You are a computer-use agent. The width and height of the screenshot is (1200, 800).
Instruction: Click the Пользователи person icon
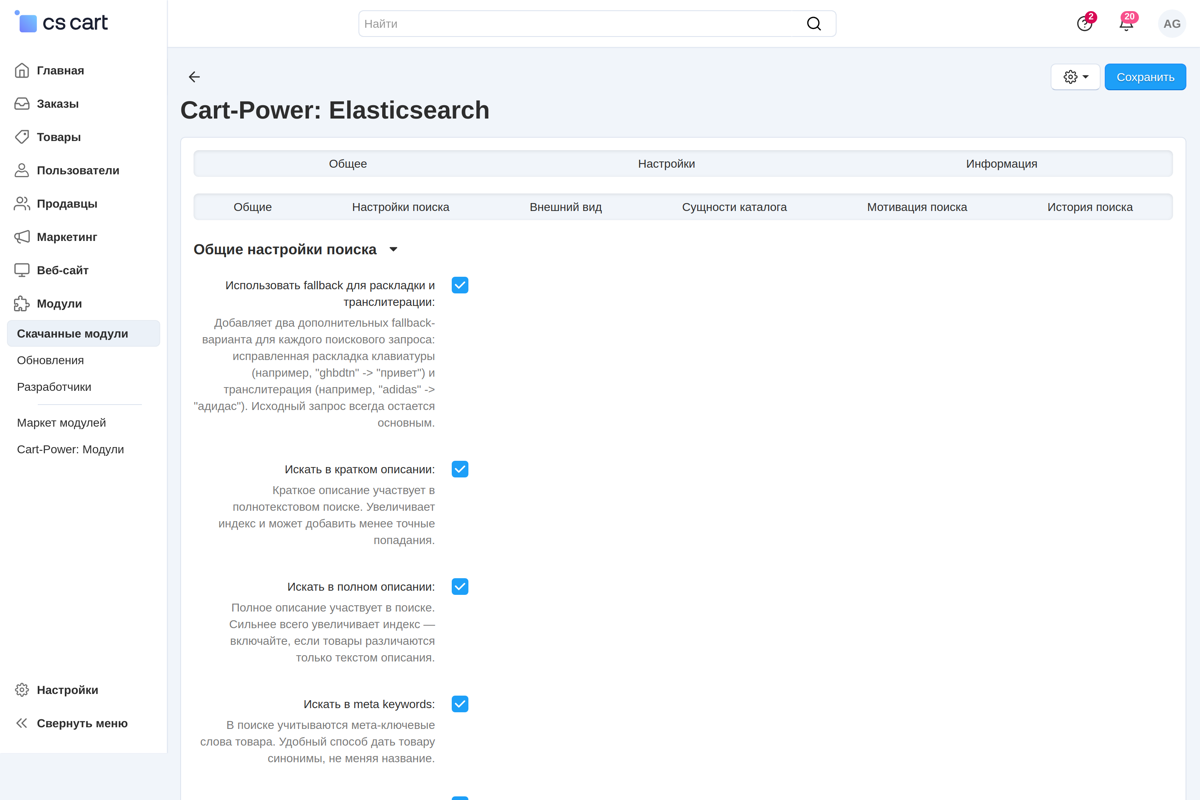22,171
